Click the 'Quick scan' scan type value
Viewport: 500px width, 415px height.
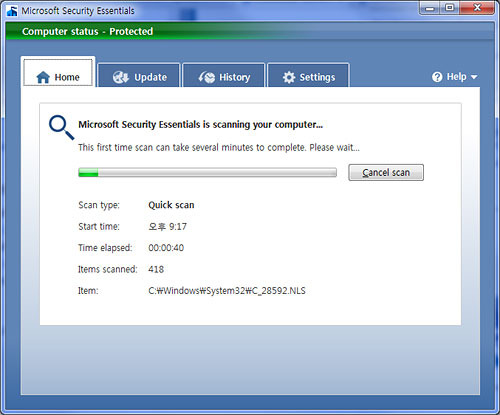[171, 205]
